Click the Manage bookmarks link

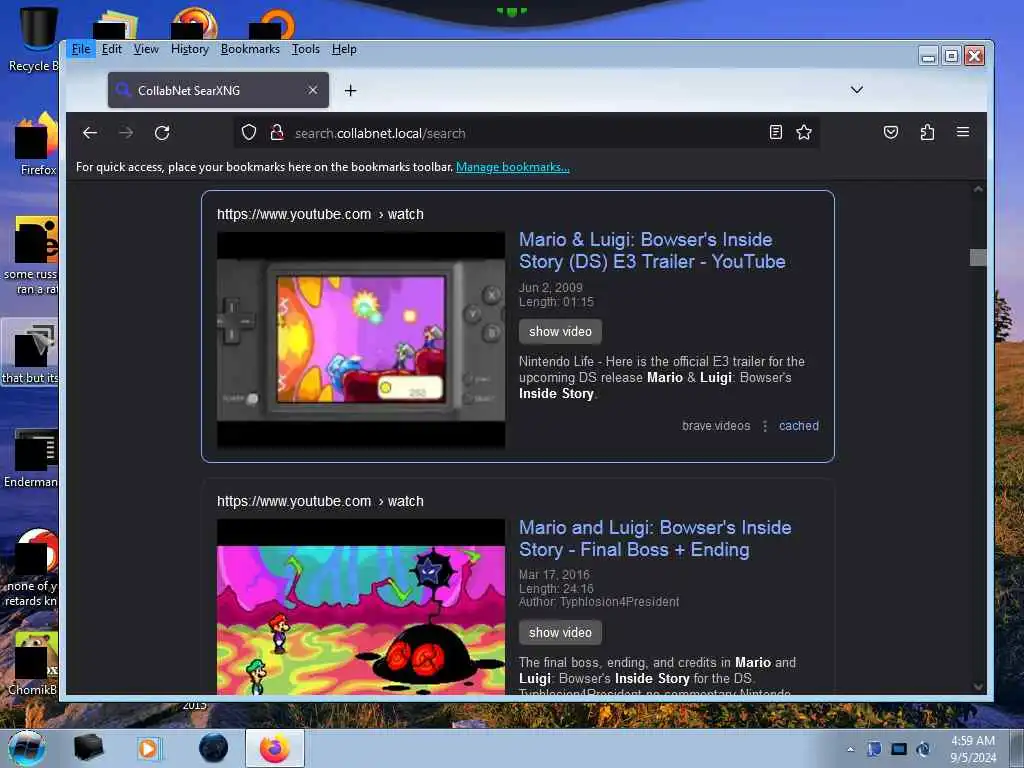tap(513, 167)
